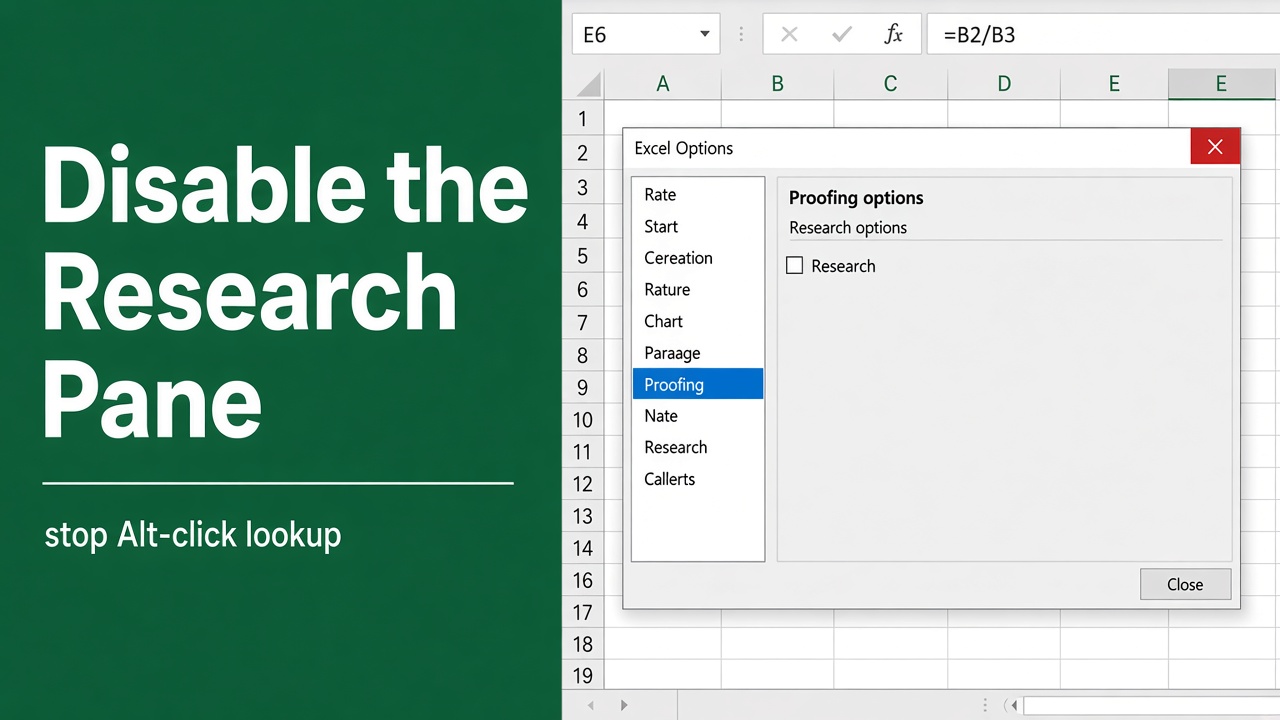Click the Research options section label
This screenshot has height=720, width=1280.
click(x=848, y=228)
